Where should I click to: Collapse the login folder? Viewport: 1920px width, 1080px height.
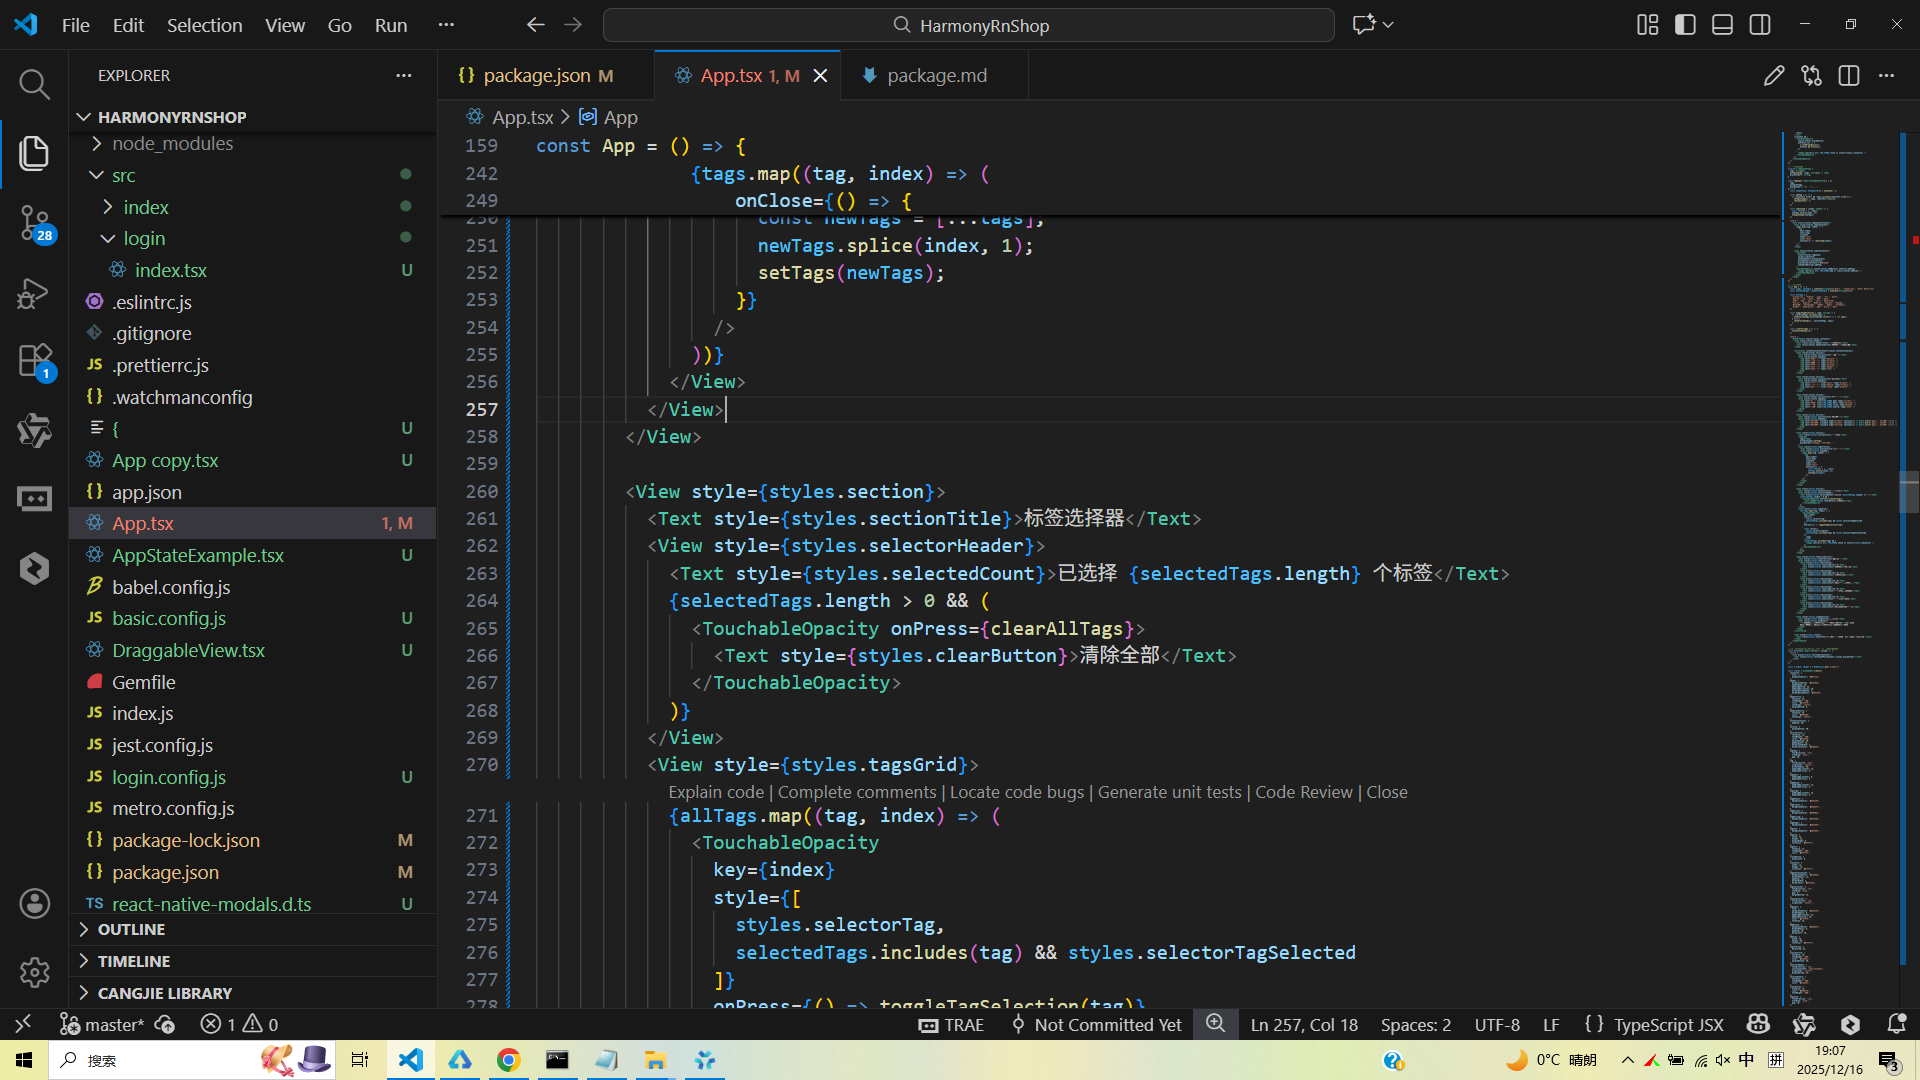144,239
